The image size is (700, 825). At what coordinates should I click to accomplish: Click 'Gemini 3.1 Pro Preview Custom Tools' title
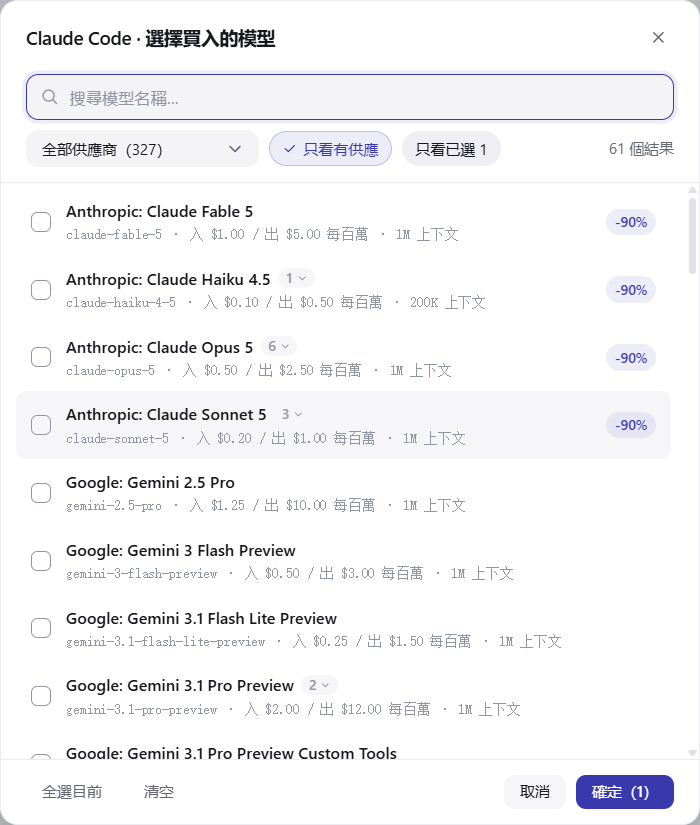232,753
